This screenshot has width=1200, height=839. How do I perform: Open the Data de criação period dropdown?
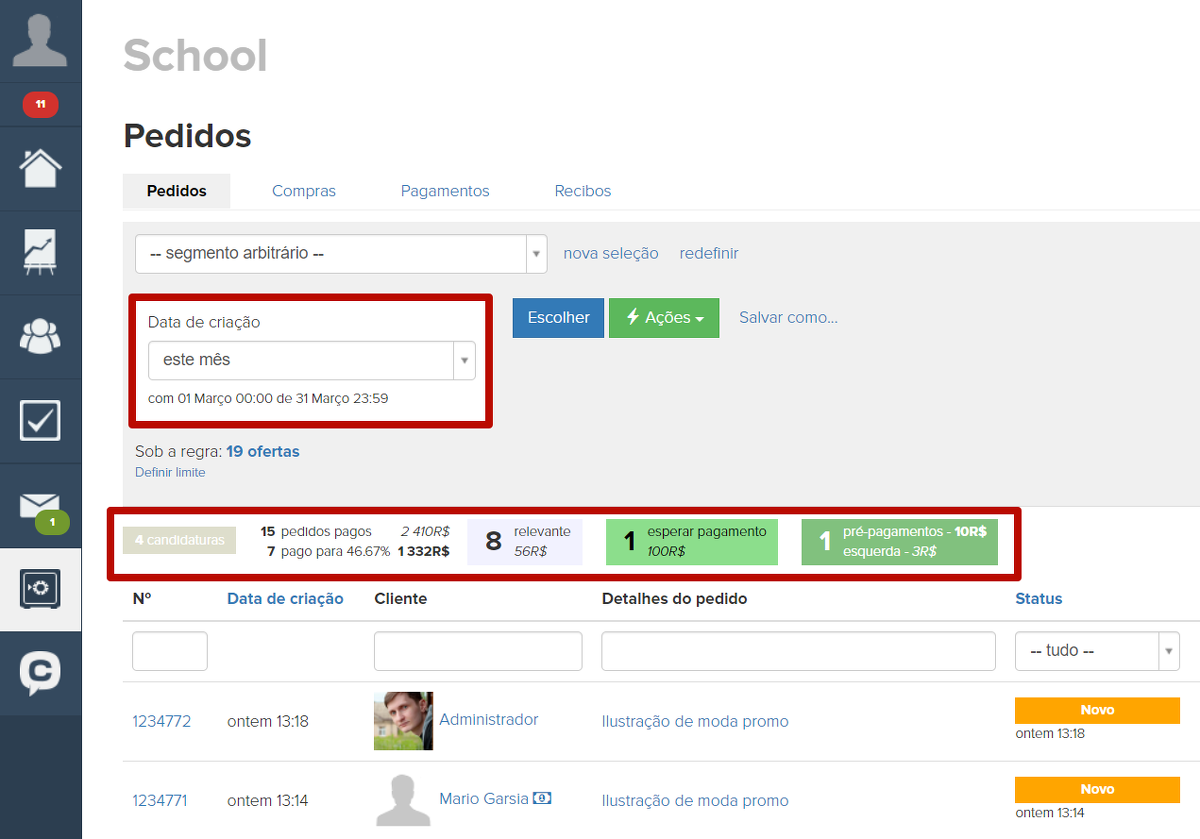(311, 360)
